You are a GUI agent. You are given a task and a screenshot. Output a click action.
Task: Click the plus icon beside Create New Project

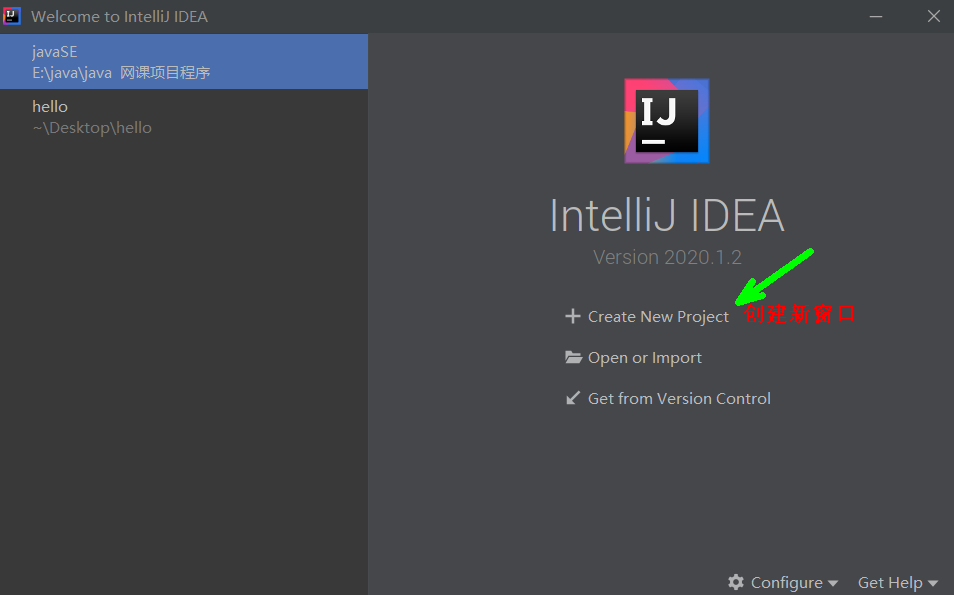[x=573, y=316]
